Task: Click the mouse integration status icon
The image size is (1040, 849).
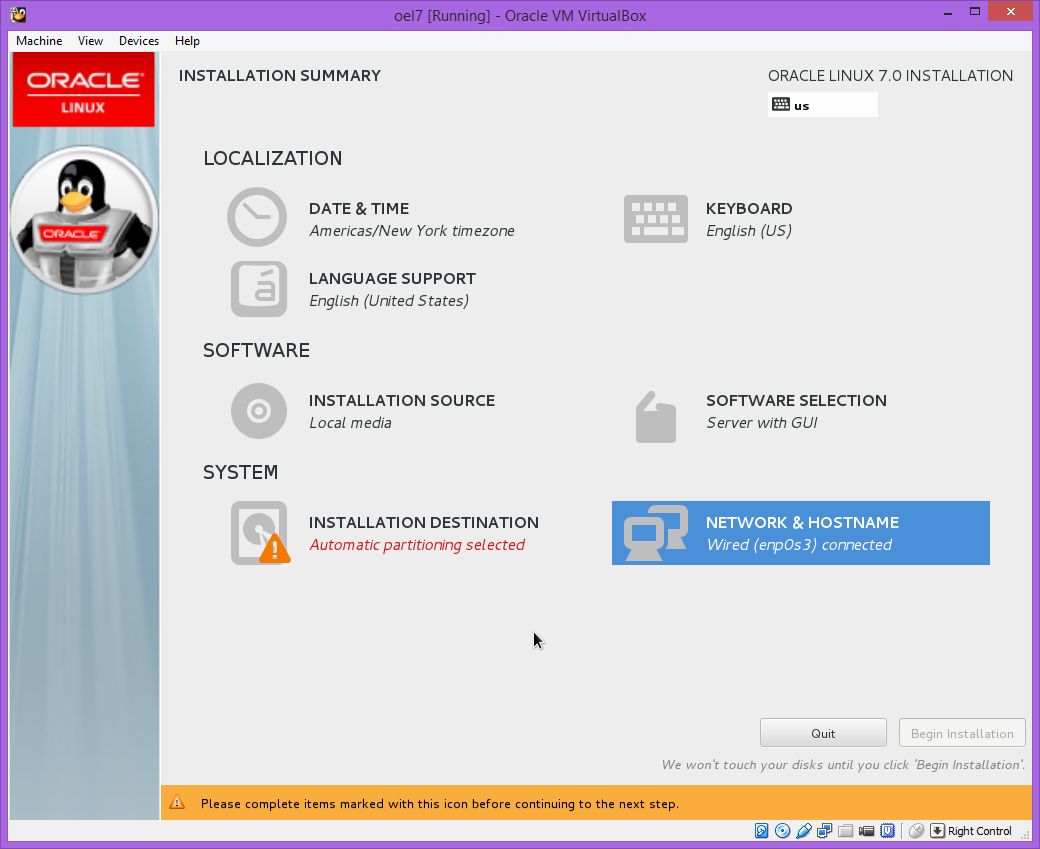Action: tap(916, 830)
